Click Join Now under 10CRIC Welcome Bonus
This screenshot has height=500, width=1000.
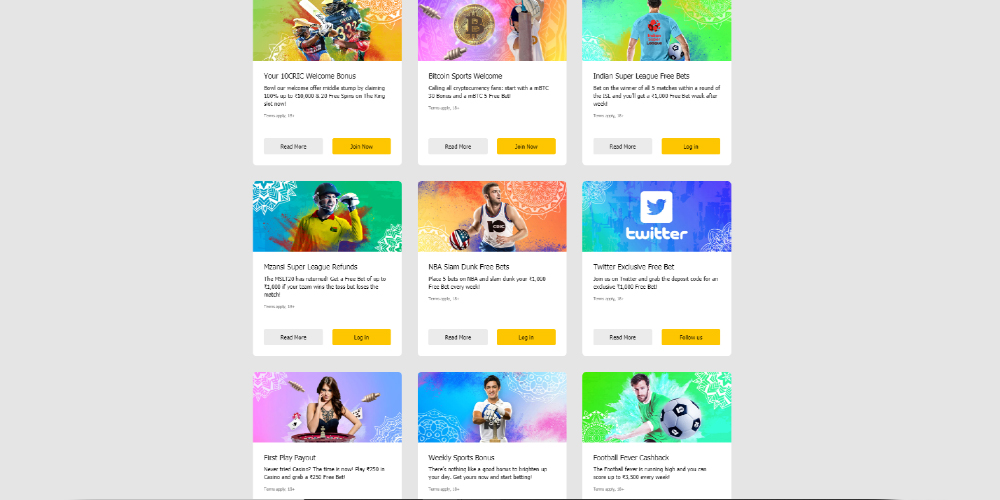click(362, 146)
